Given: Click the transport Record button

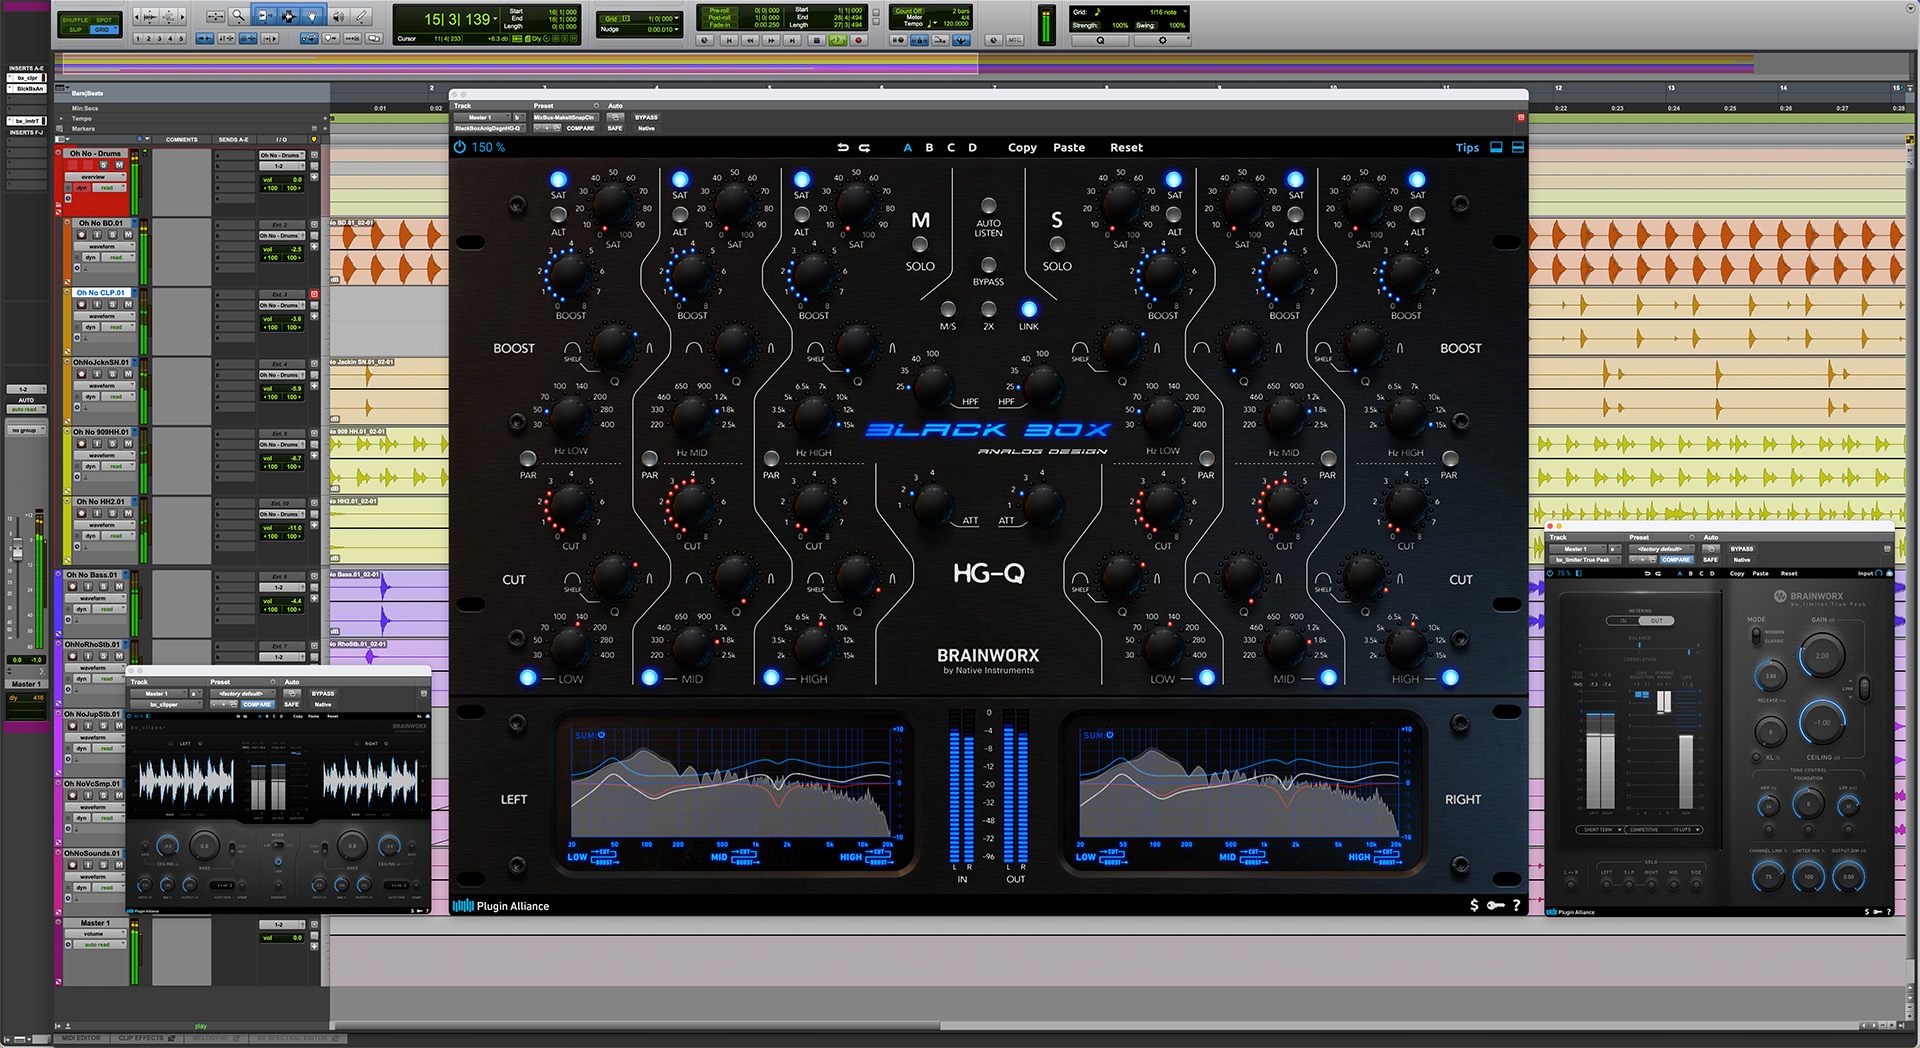Looking at the screenshot, I should coord(858,40).
